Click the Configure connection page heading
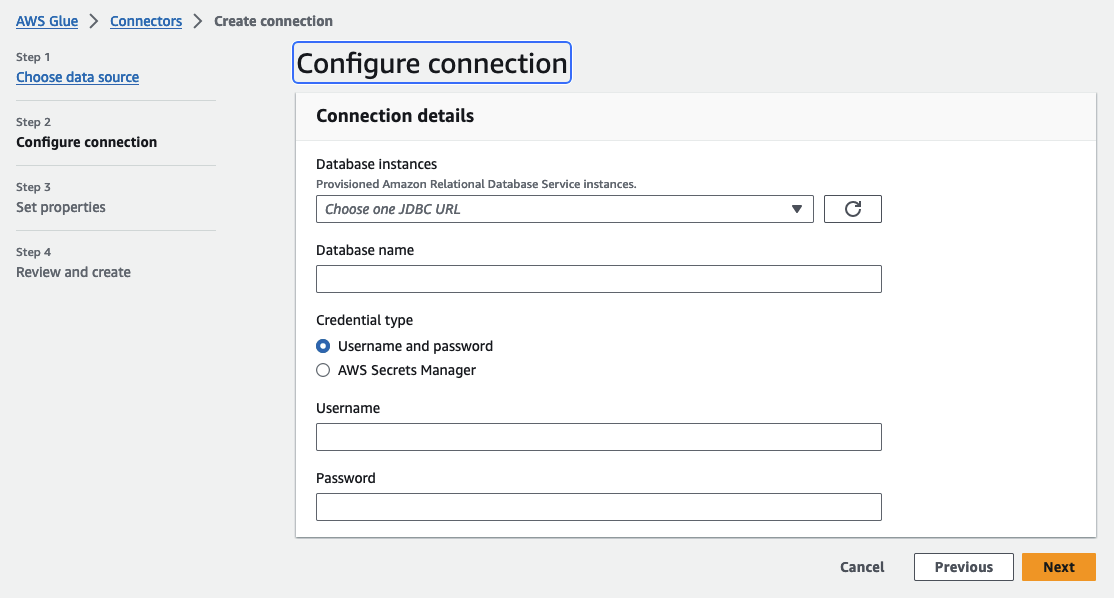The image size is (1114, 598). tap(431, 62)
